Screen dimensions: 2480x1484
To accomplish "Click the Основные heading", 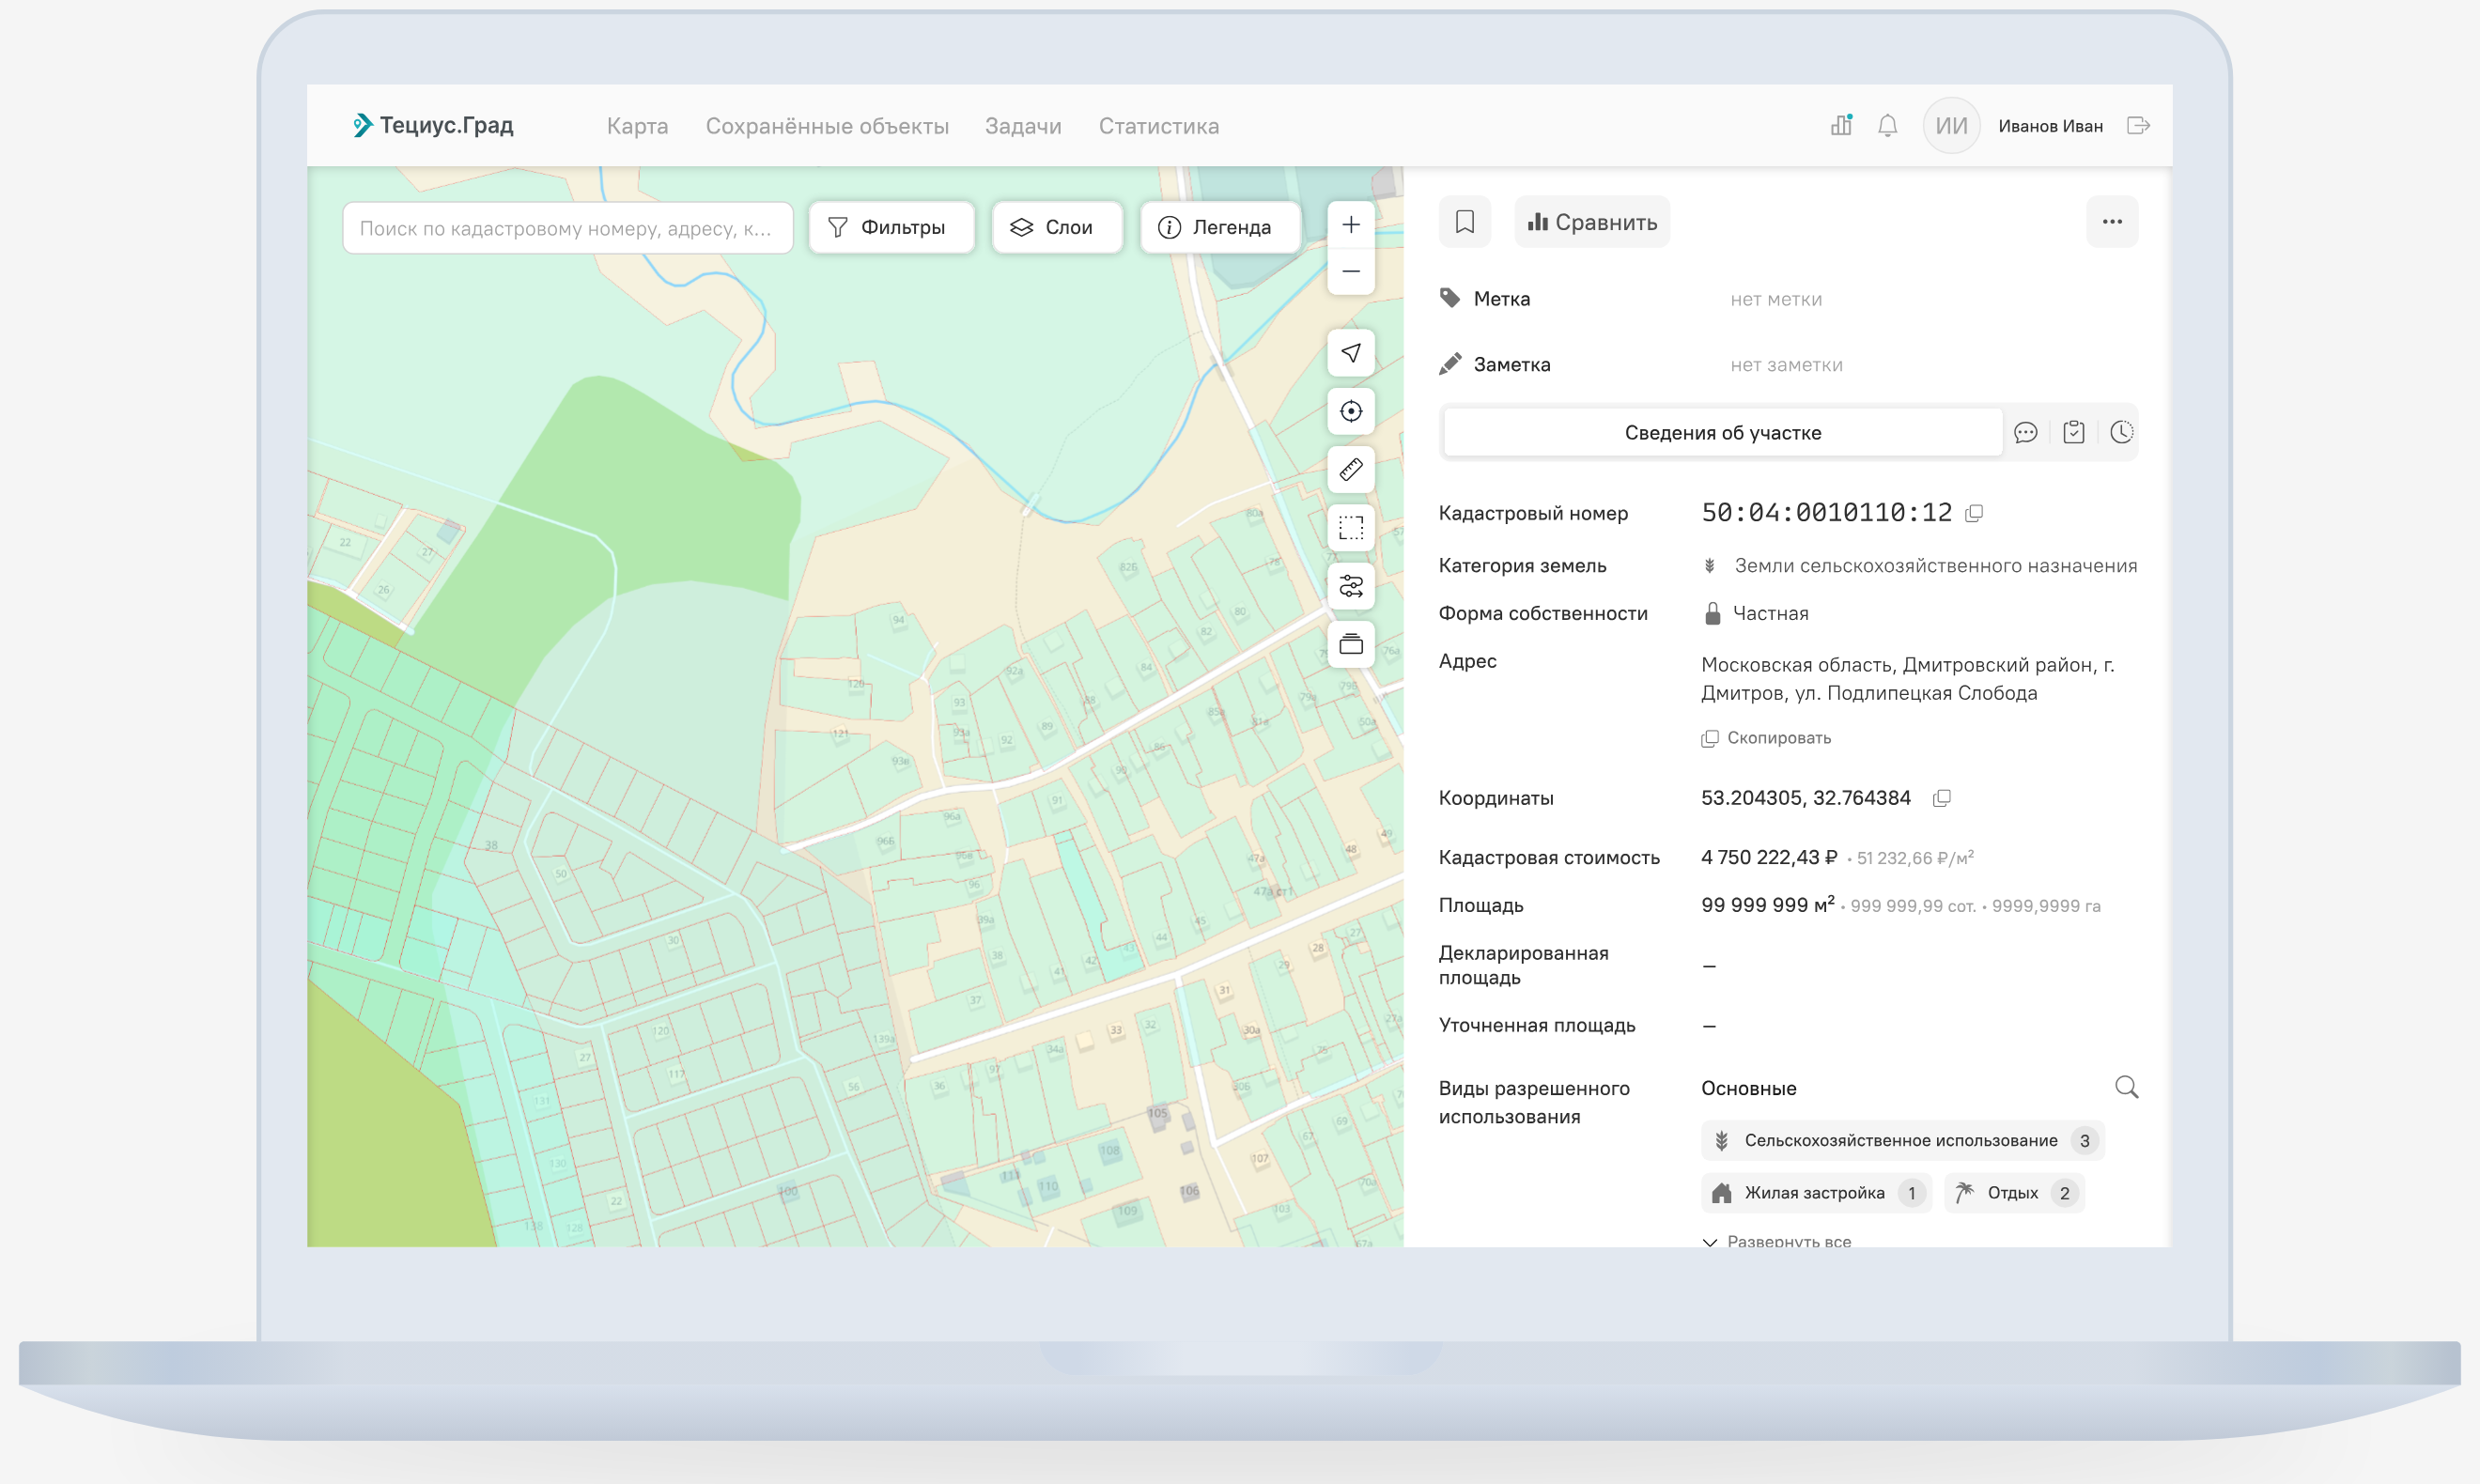I will click(x=1749, y=1088).
